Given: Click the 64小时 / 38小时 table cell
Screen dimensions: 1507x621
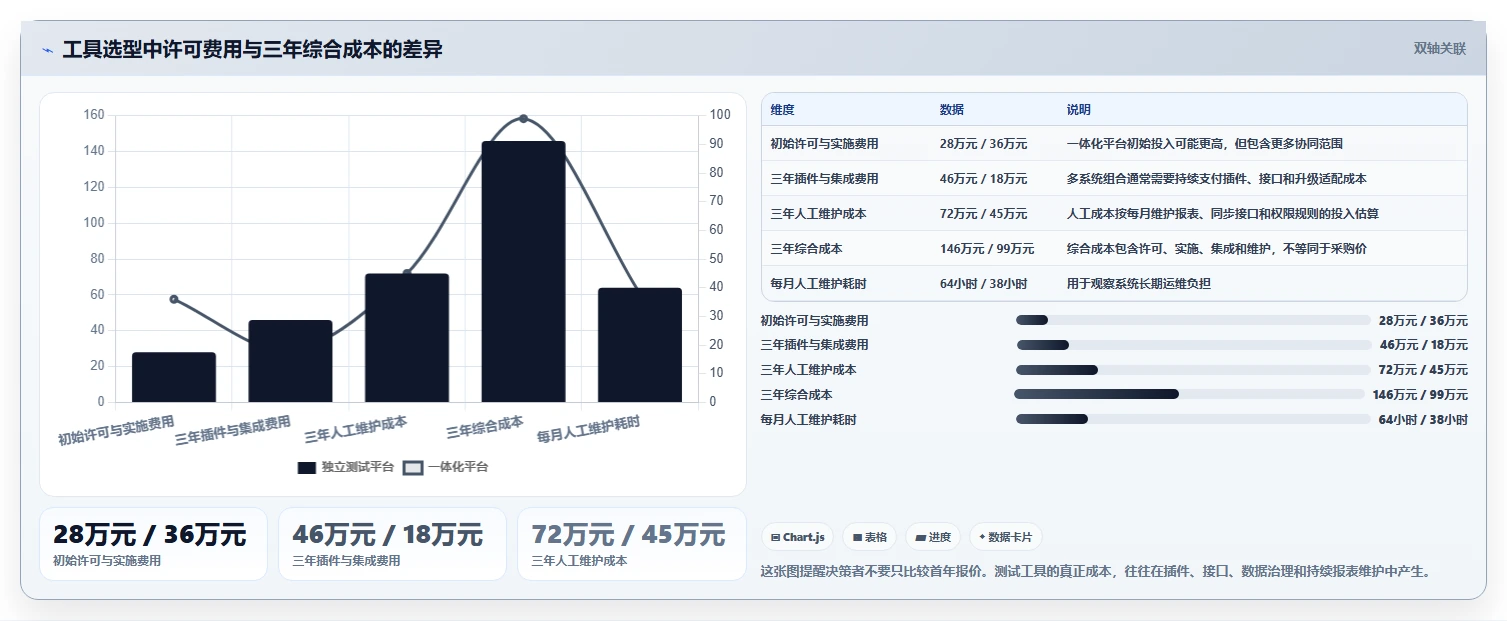Looking at the screenshot, I should point(983,284).
